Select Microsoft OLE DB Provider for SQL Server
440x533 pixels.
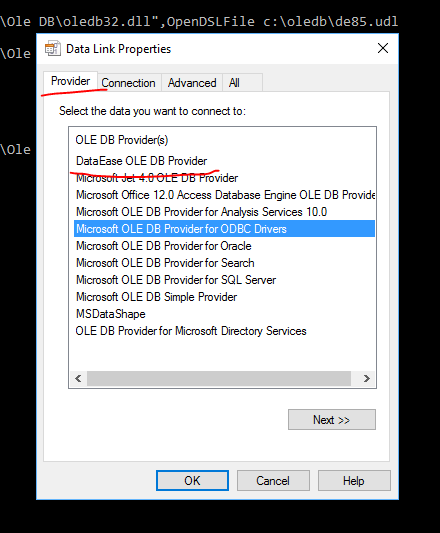[176, 280]
